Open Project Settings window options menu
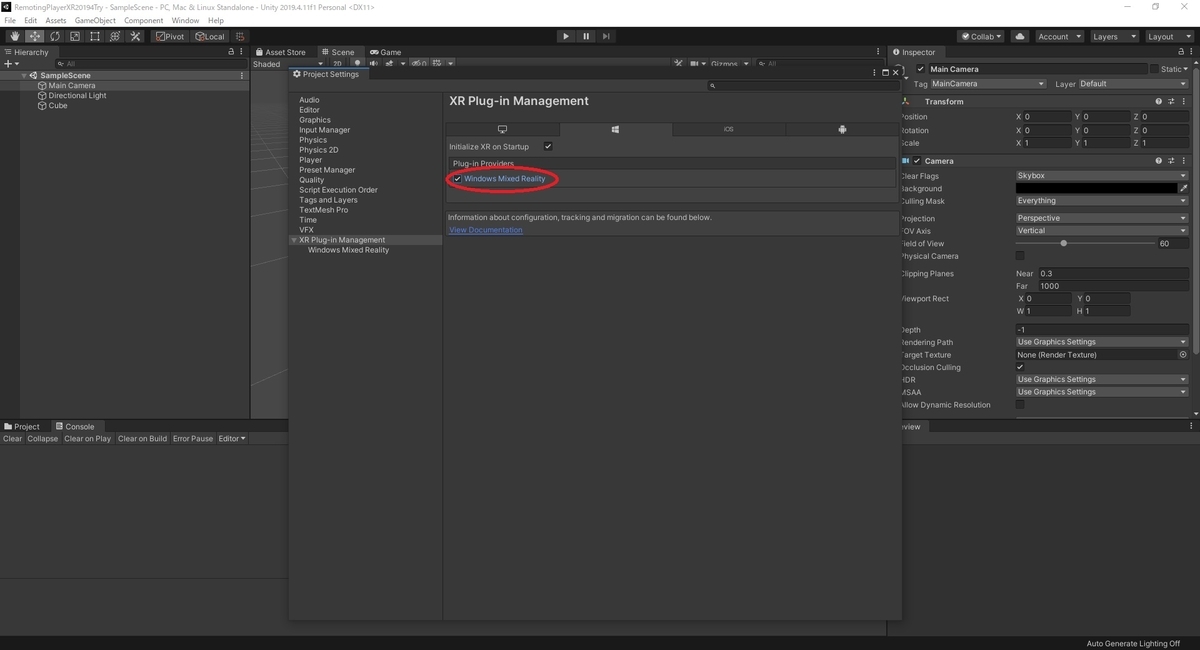Viewport: 1200px width, 650px height. click(x=875, y=73)
